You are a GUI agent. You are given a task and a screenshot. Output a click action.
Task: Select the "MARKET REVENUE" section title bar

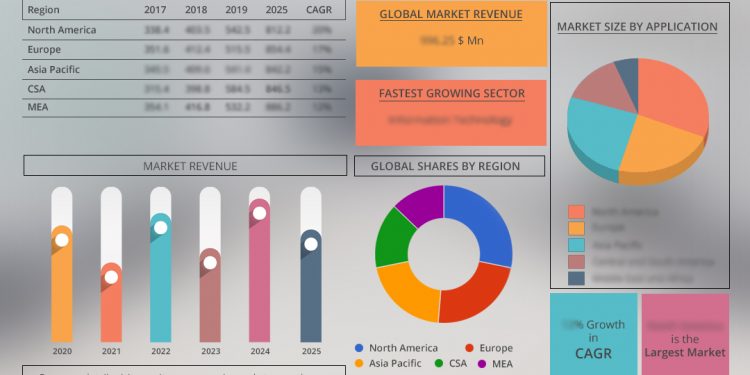(x=185, y=165)
